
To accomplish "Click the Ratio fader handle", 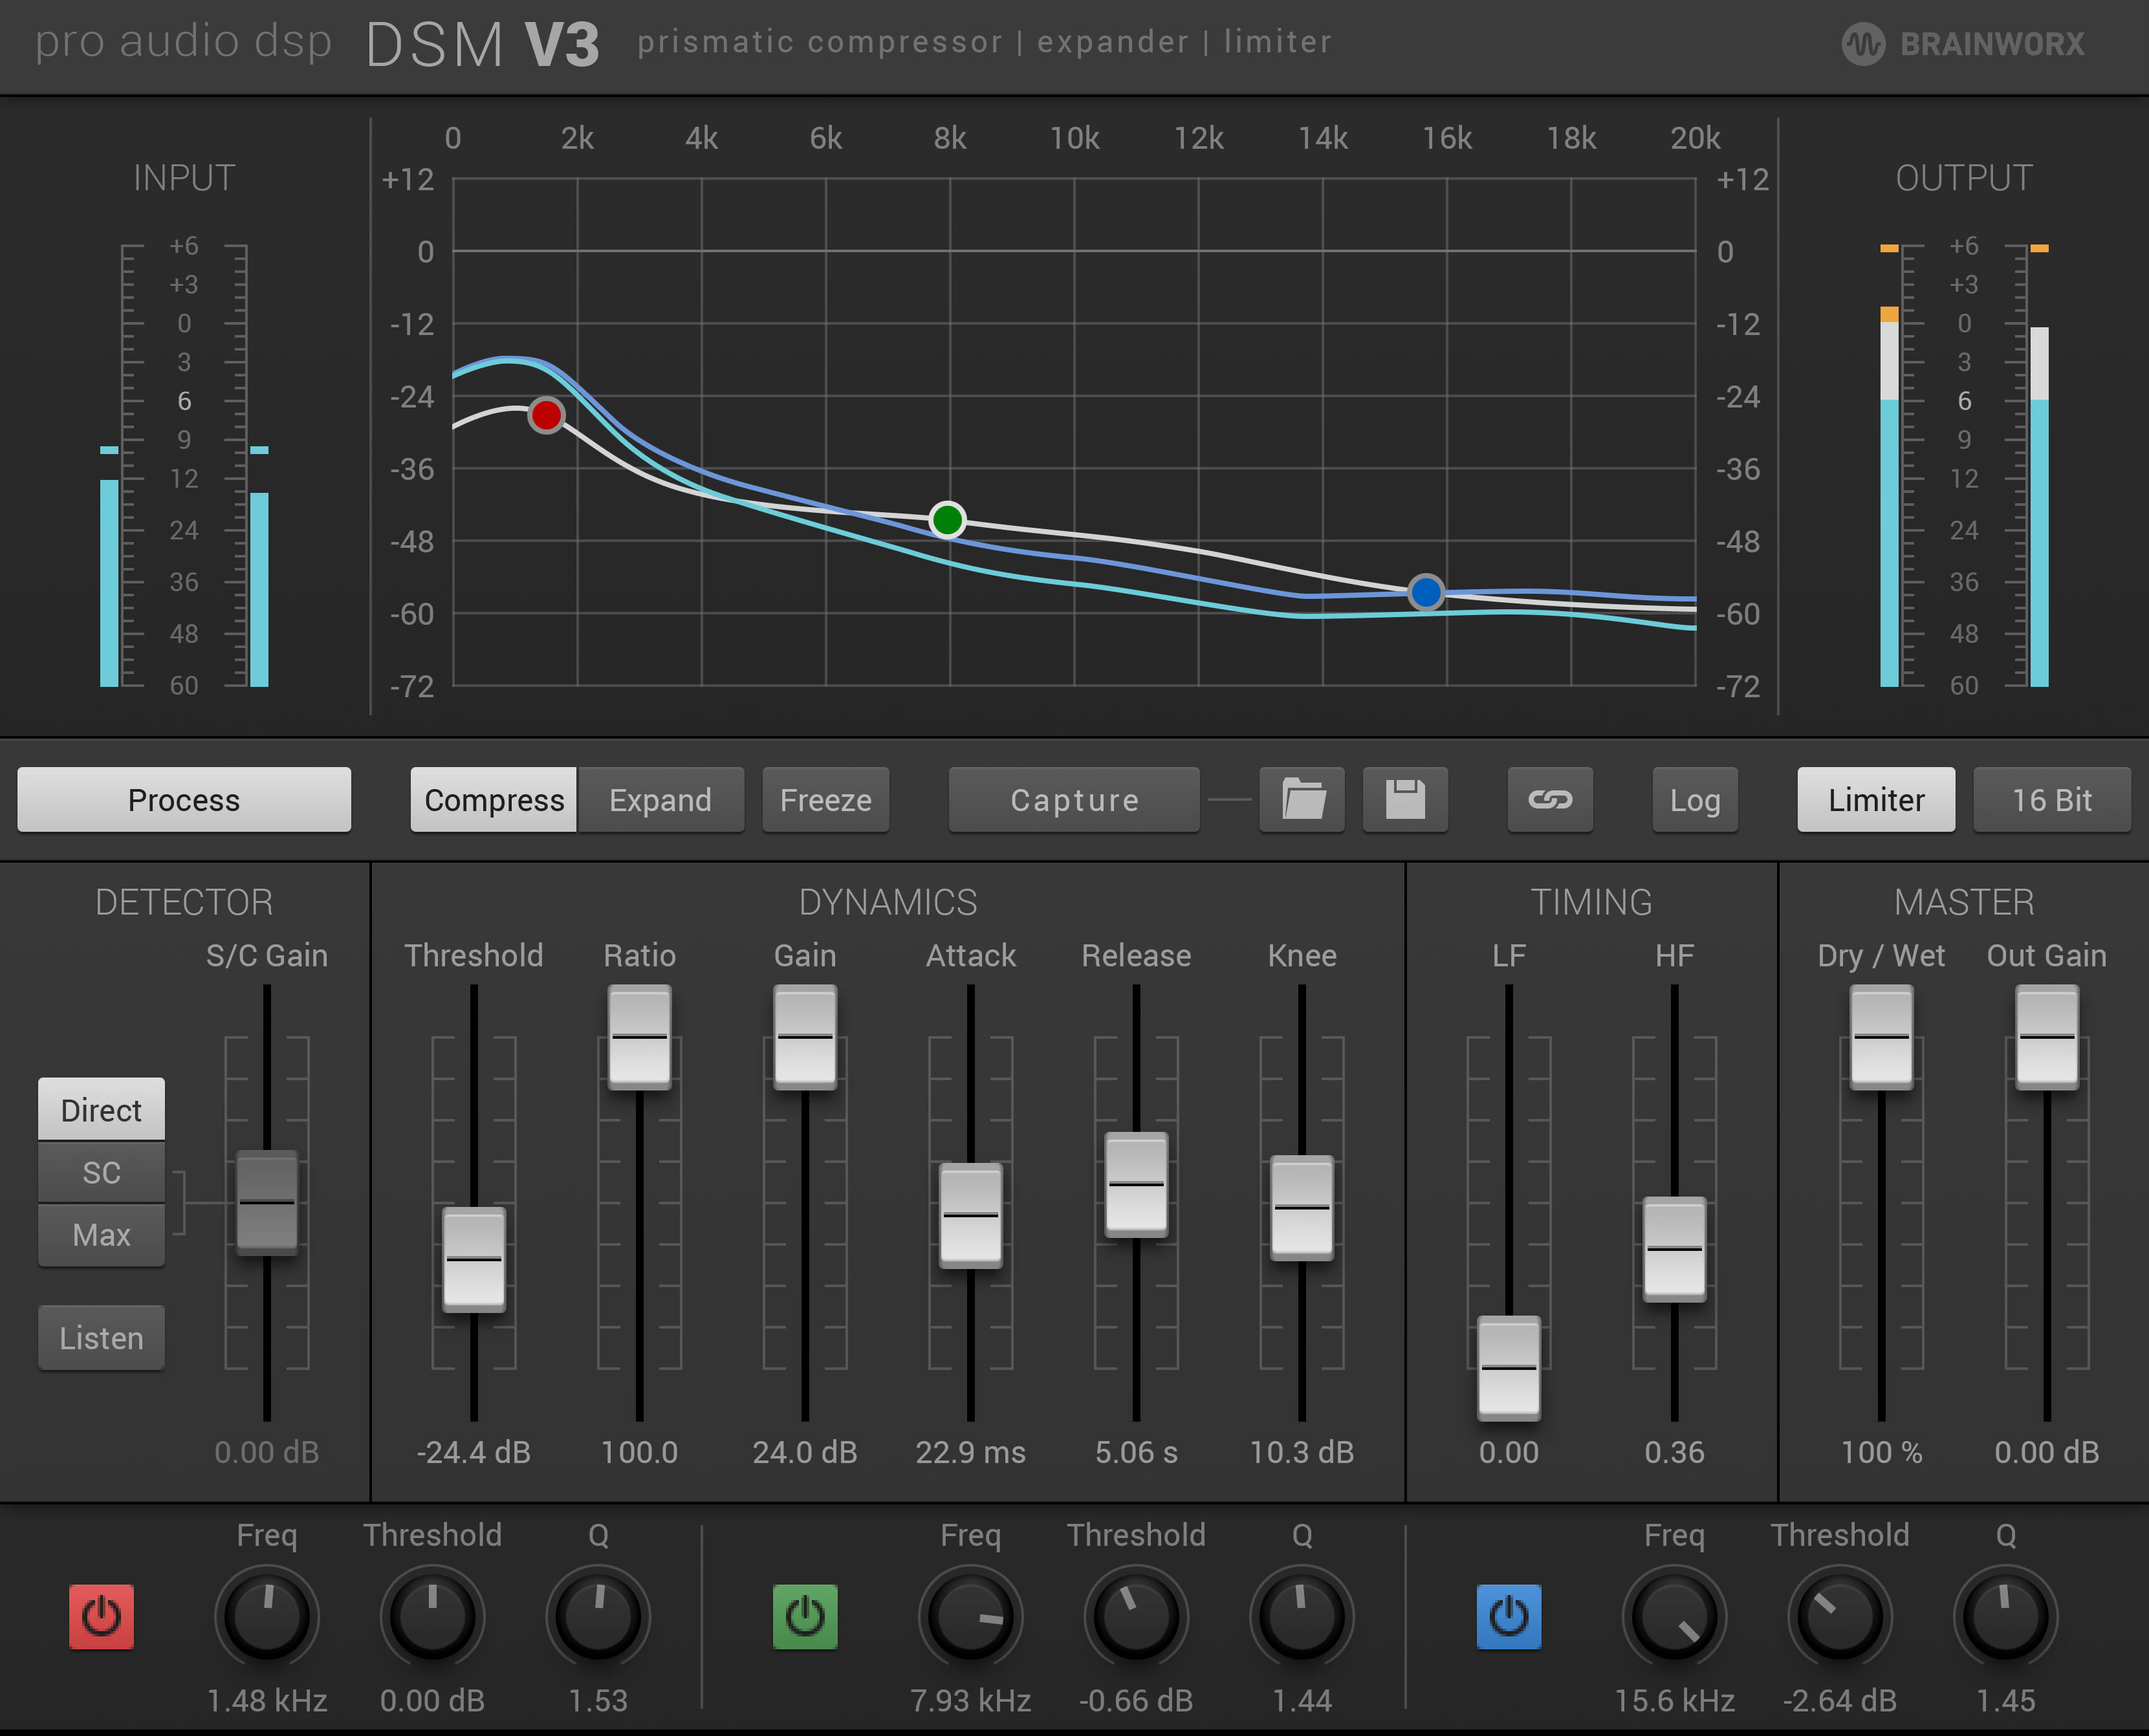I will [639, 1037].
